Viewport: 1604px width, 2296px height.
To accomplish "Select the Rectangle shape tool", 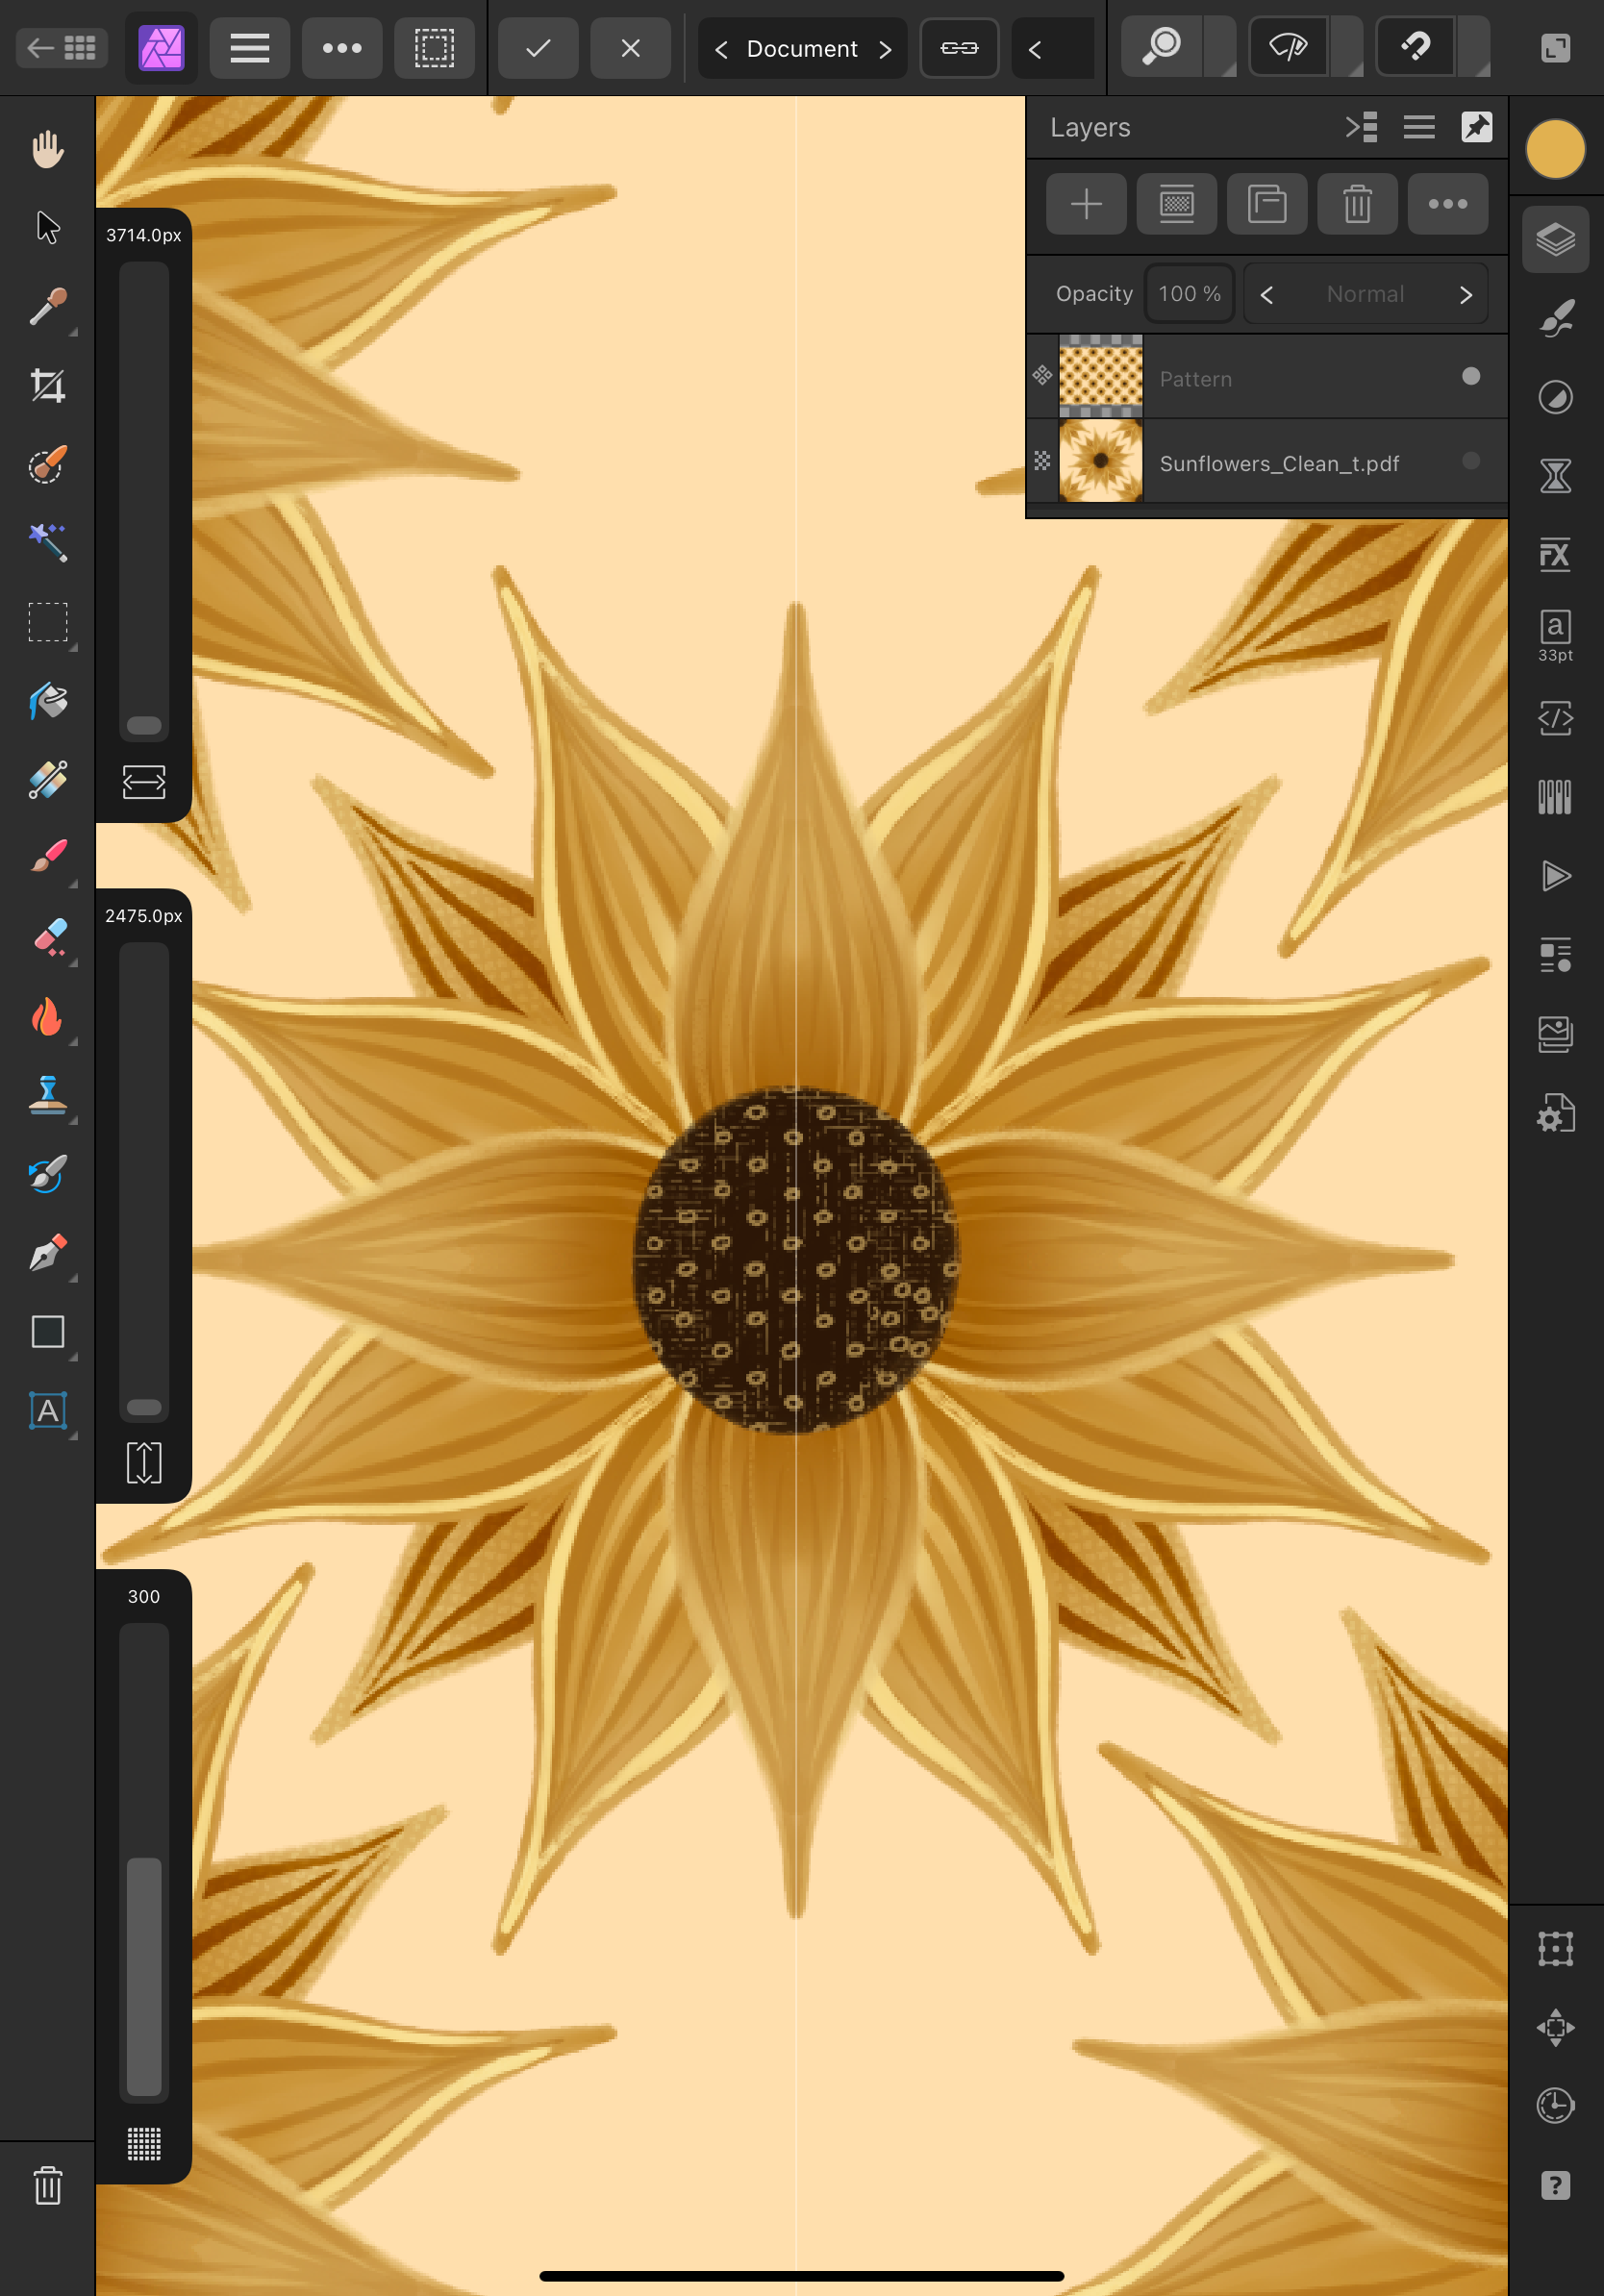I will pyautogui.click(x=47, y=1332).
